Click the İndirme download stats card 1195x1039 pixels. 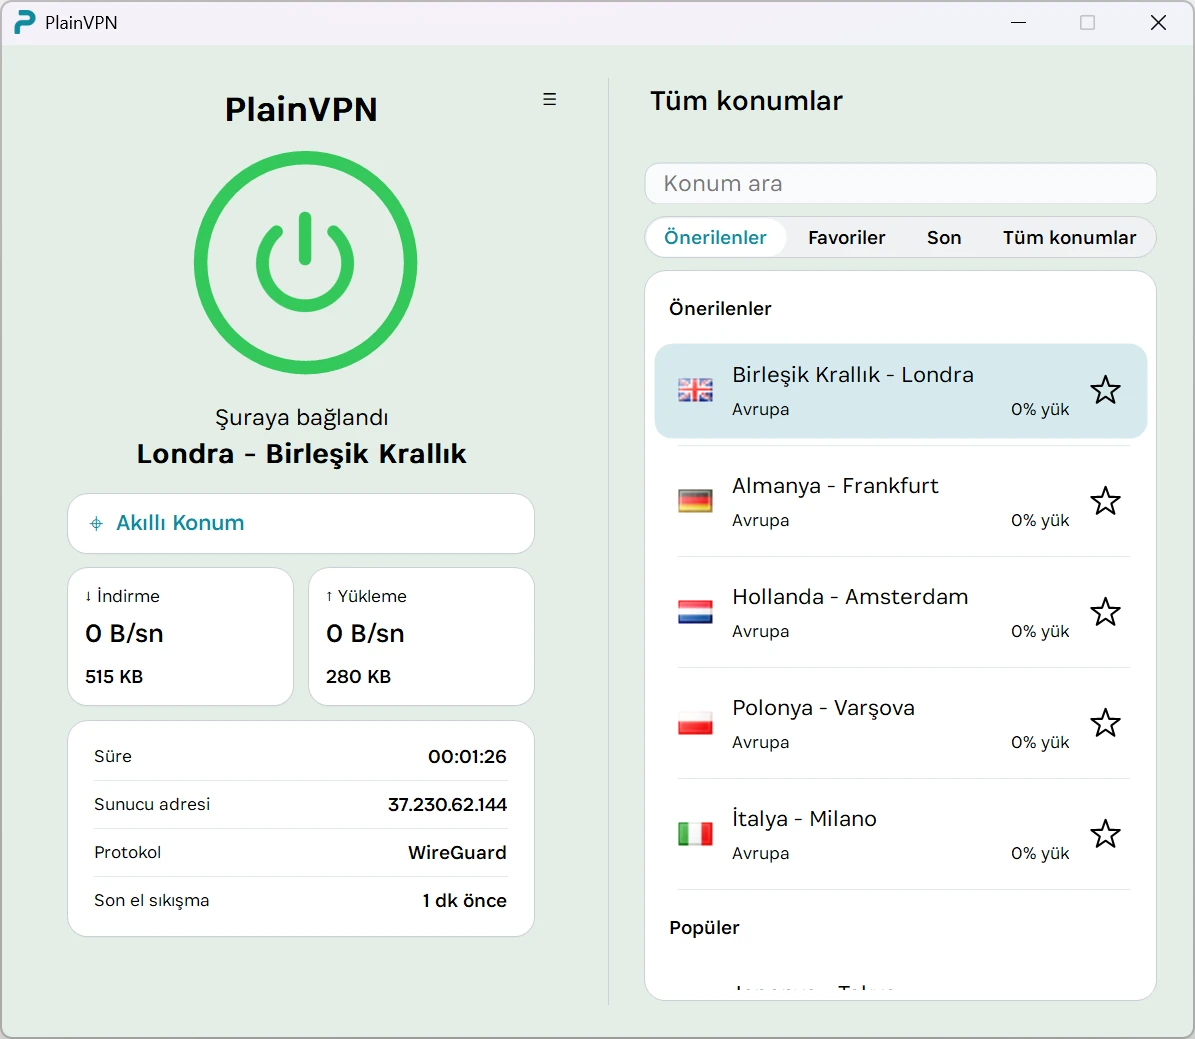[x=181, y=637]
